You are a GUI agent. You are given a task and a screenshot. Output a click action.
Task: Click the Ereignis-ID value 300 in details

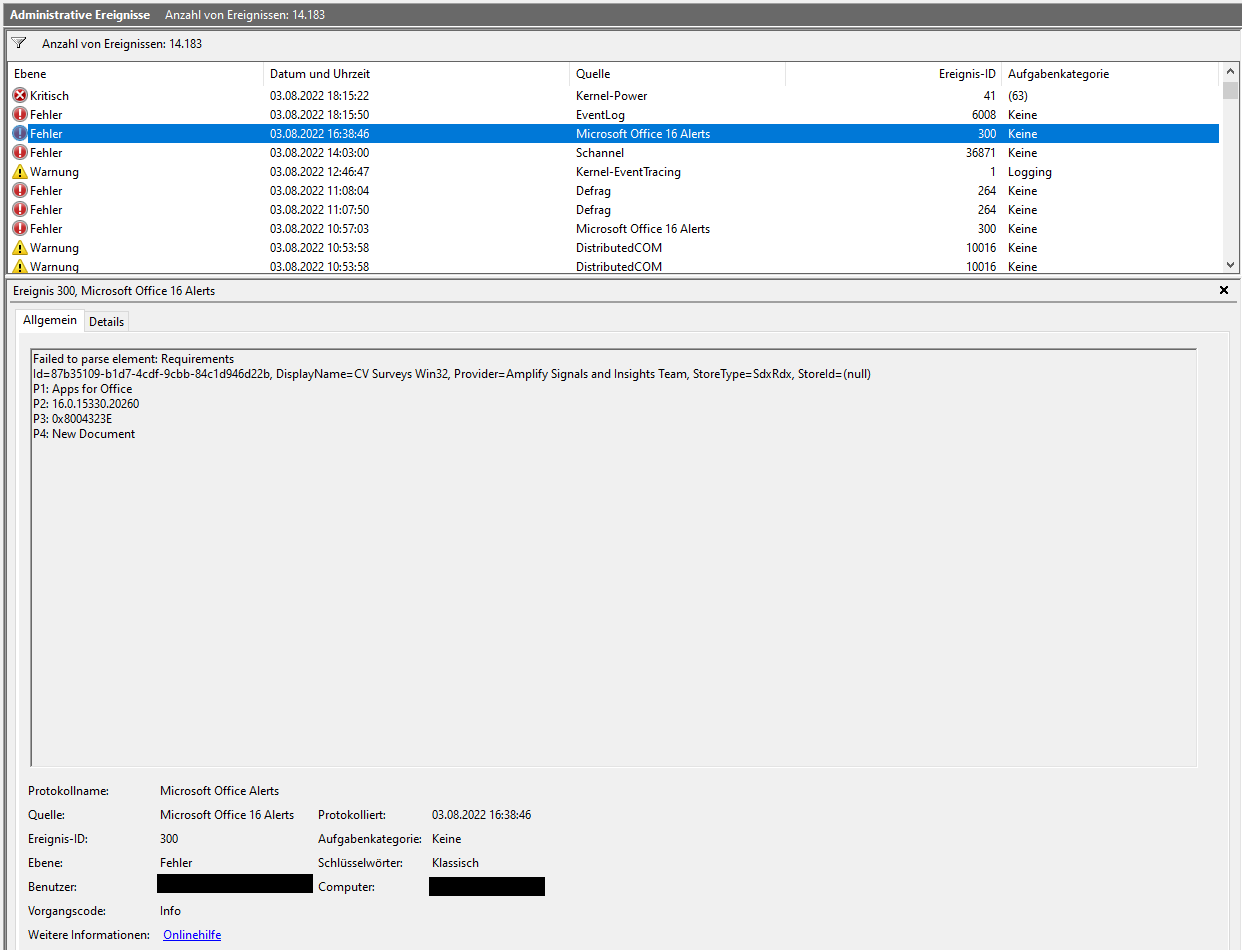tap(169, 839)
